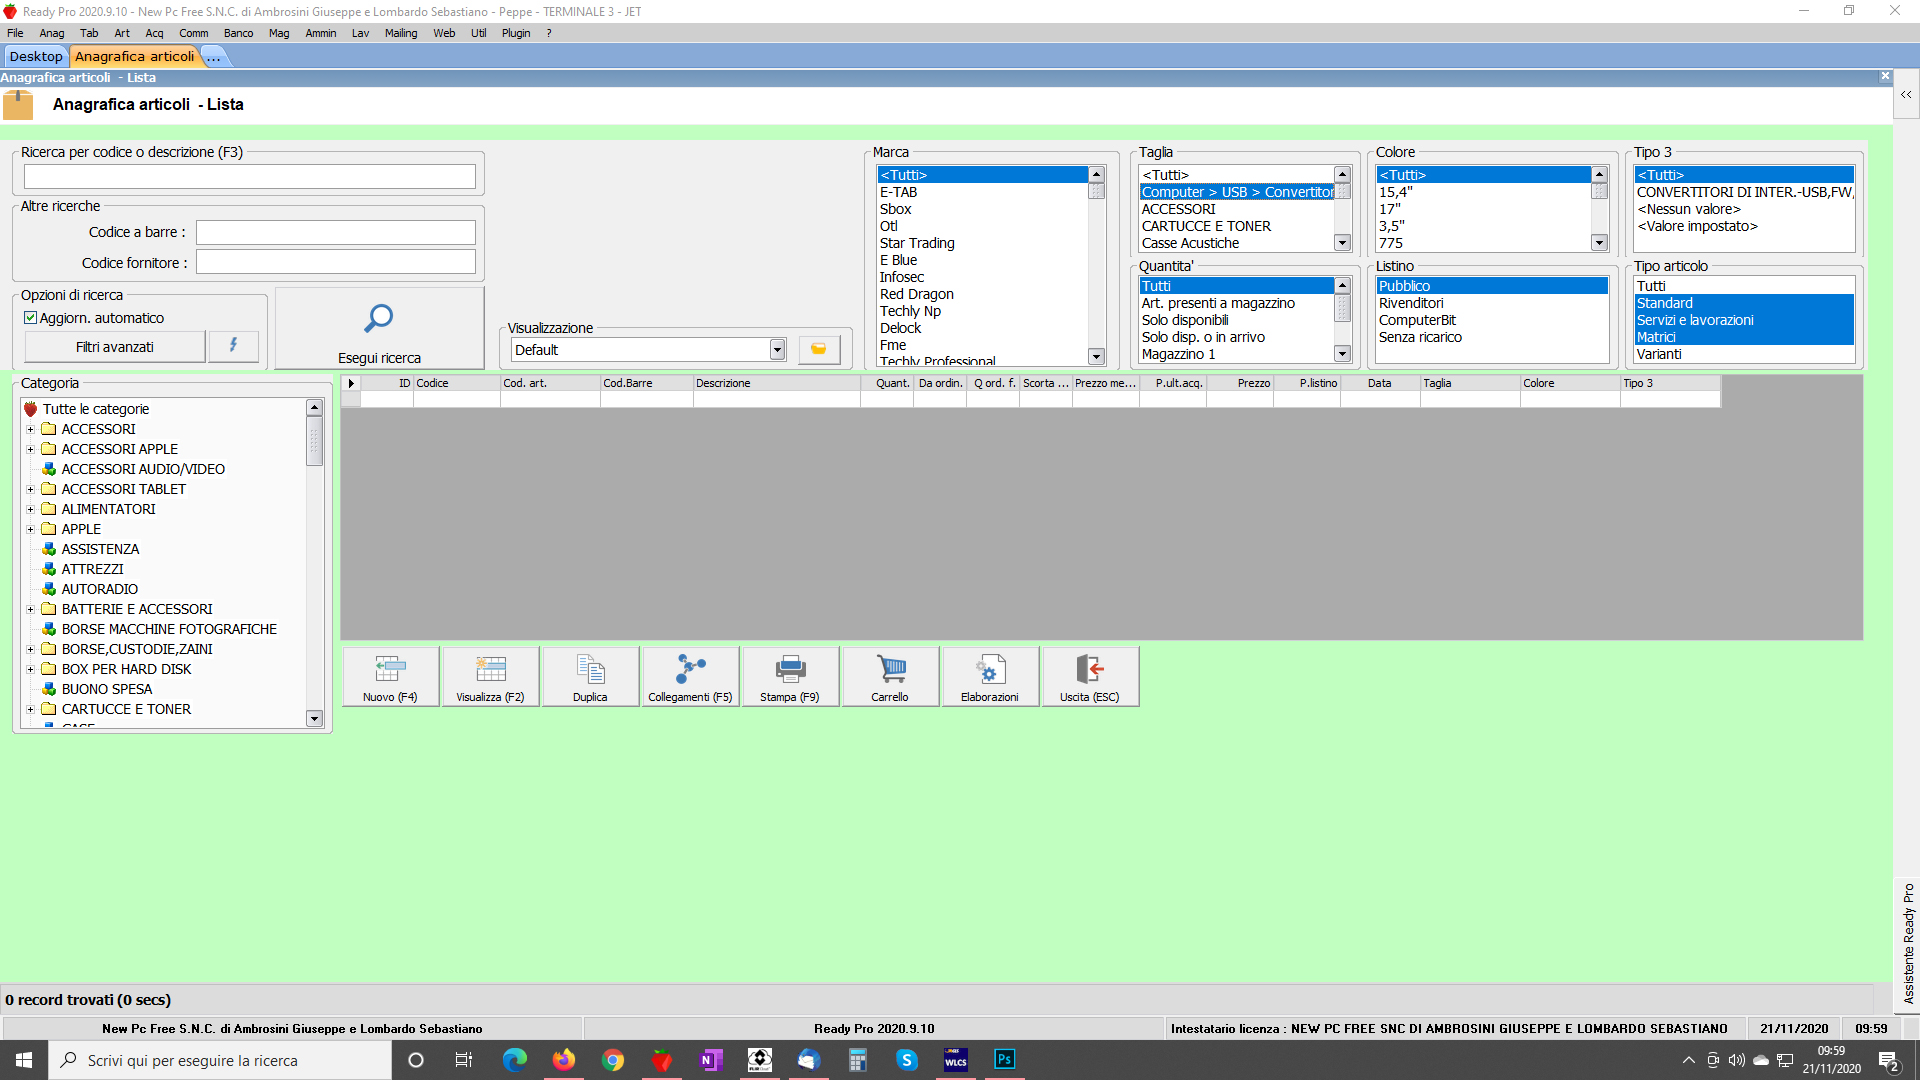Image resolution: width=1920 pixels, height=1080 pixels.
Task: Open Firefox from taskbar
Action: click(x=564, y=1060)
